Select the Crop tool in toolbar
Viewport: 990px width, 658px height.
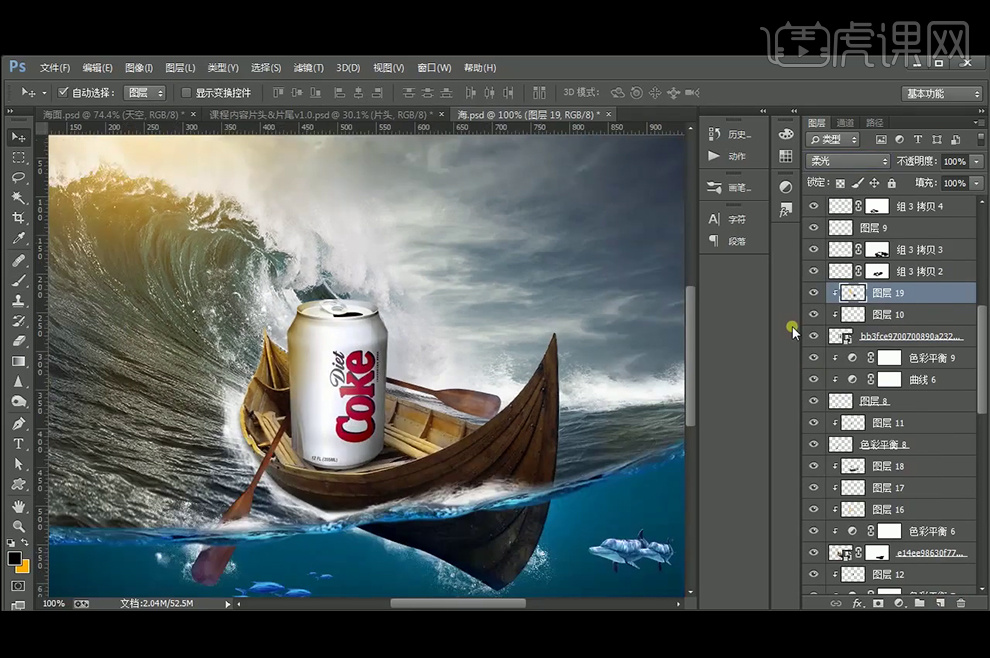[x=18, y=218]
